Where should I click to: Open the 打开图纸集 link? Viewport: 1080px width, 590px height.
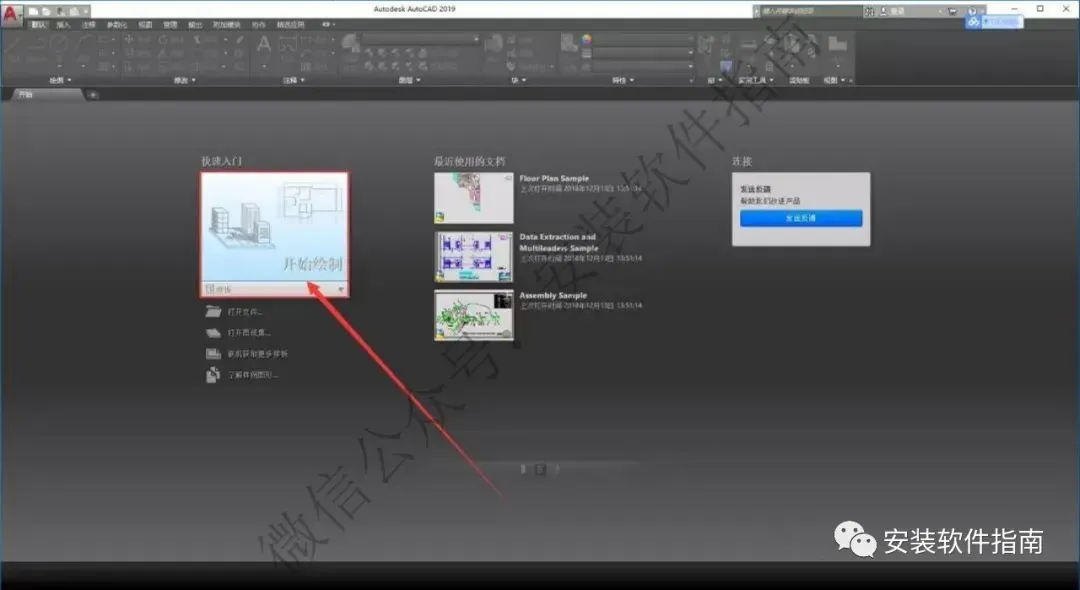pos(249,333)
